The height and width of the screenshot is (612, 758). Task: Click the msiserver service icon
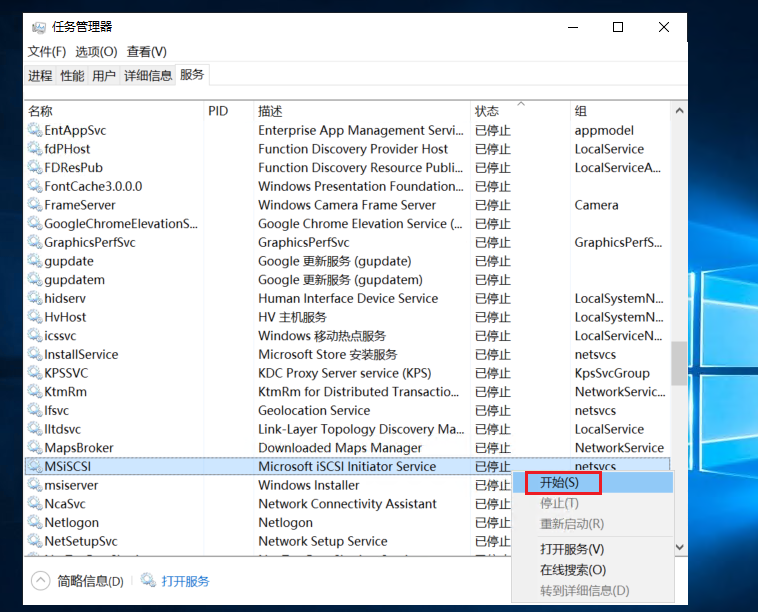tap(35, 485)
